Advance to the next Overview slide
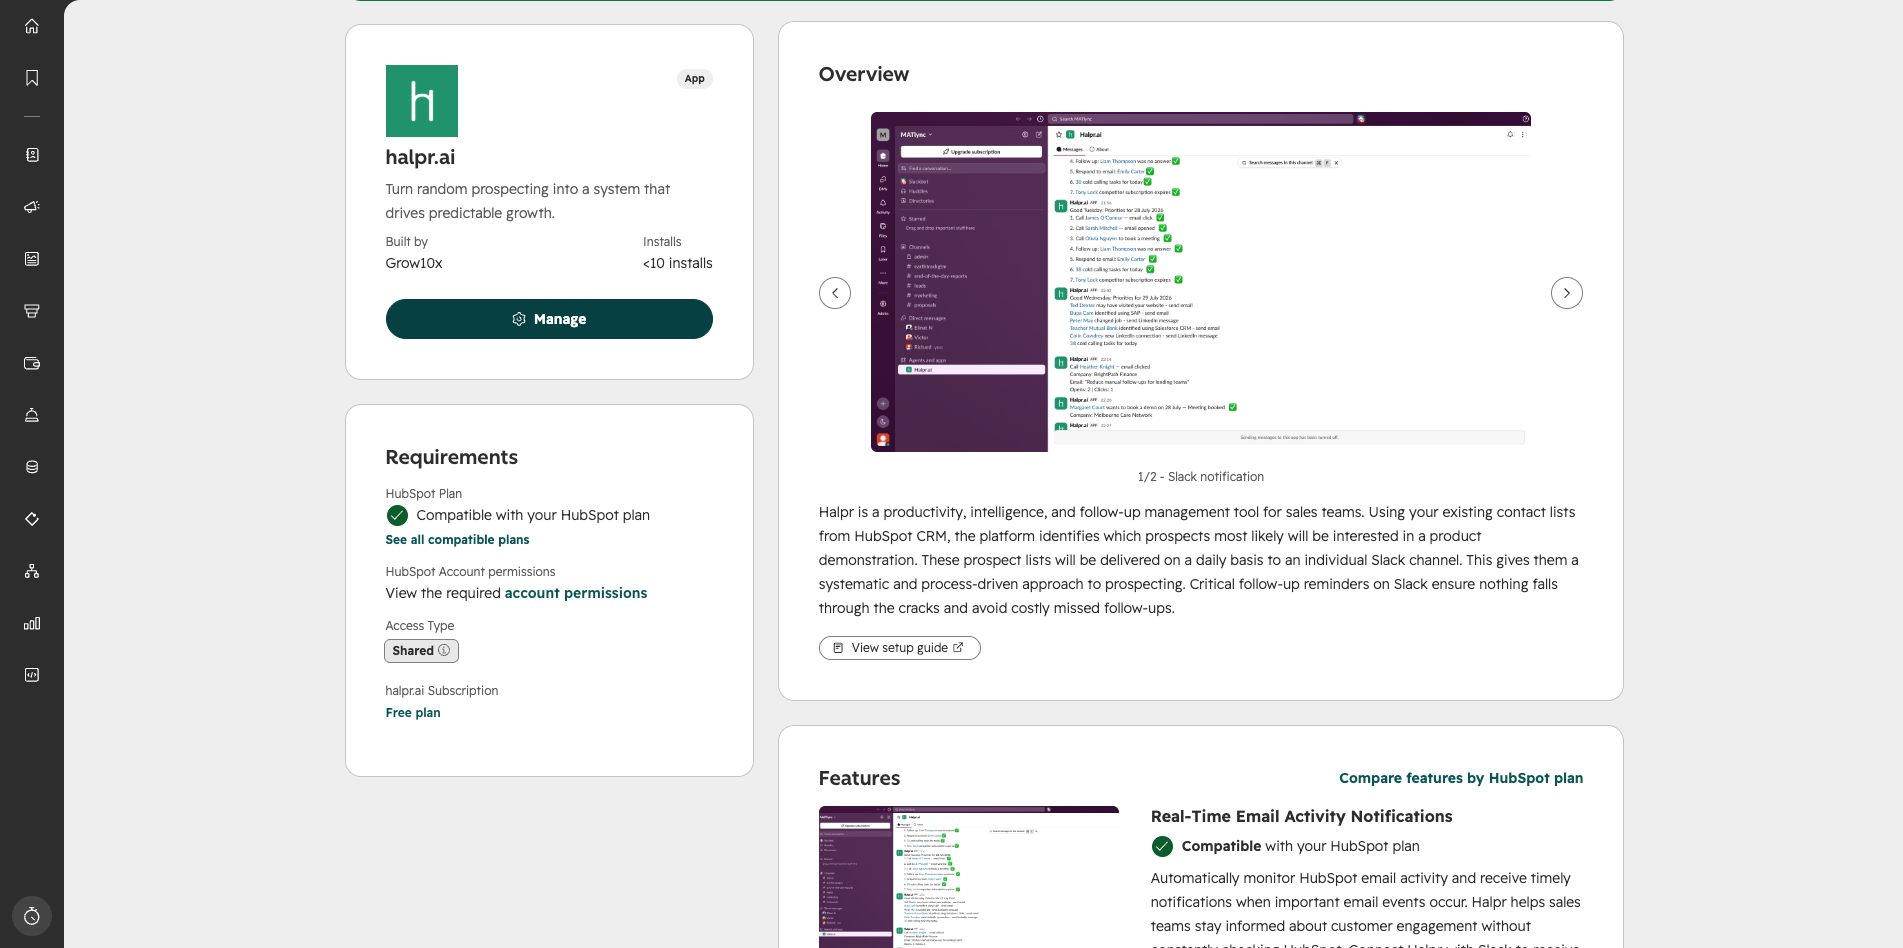Image resolution: width=1903 pixels, height=948 pixels. tap(1567, 293)
